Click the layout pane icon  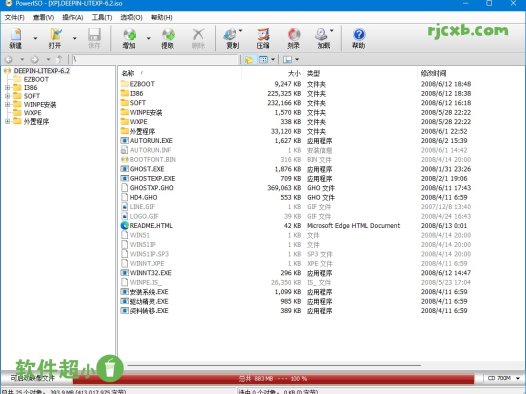(x=287, y=60)
